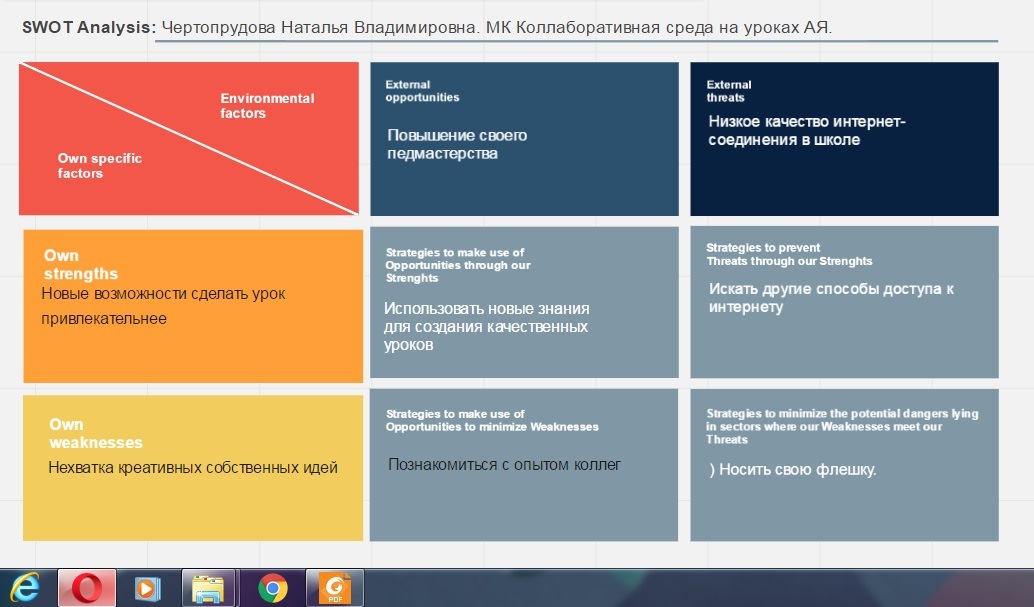Select the text 'Низкое качество интернет-соединения в школе'
The height and width of the screenshot is (607, 1034).
pyautogui.click(x=806, y=131)
